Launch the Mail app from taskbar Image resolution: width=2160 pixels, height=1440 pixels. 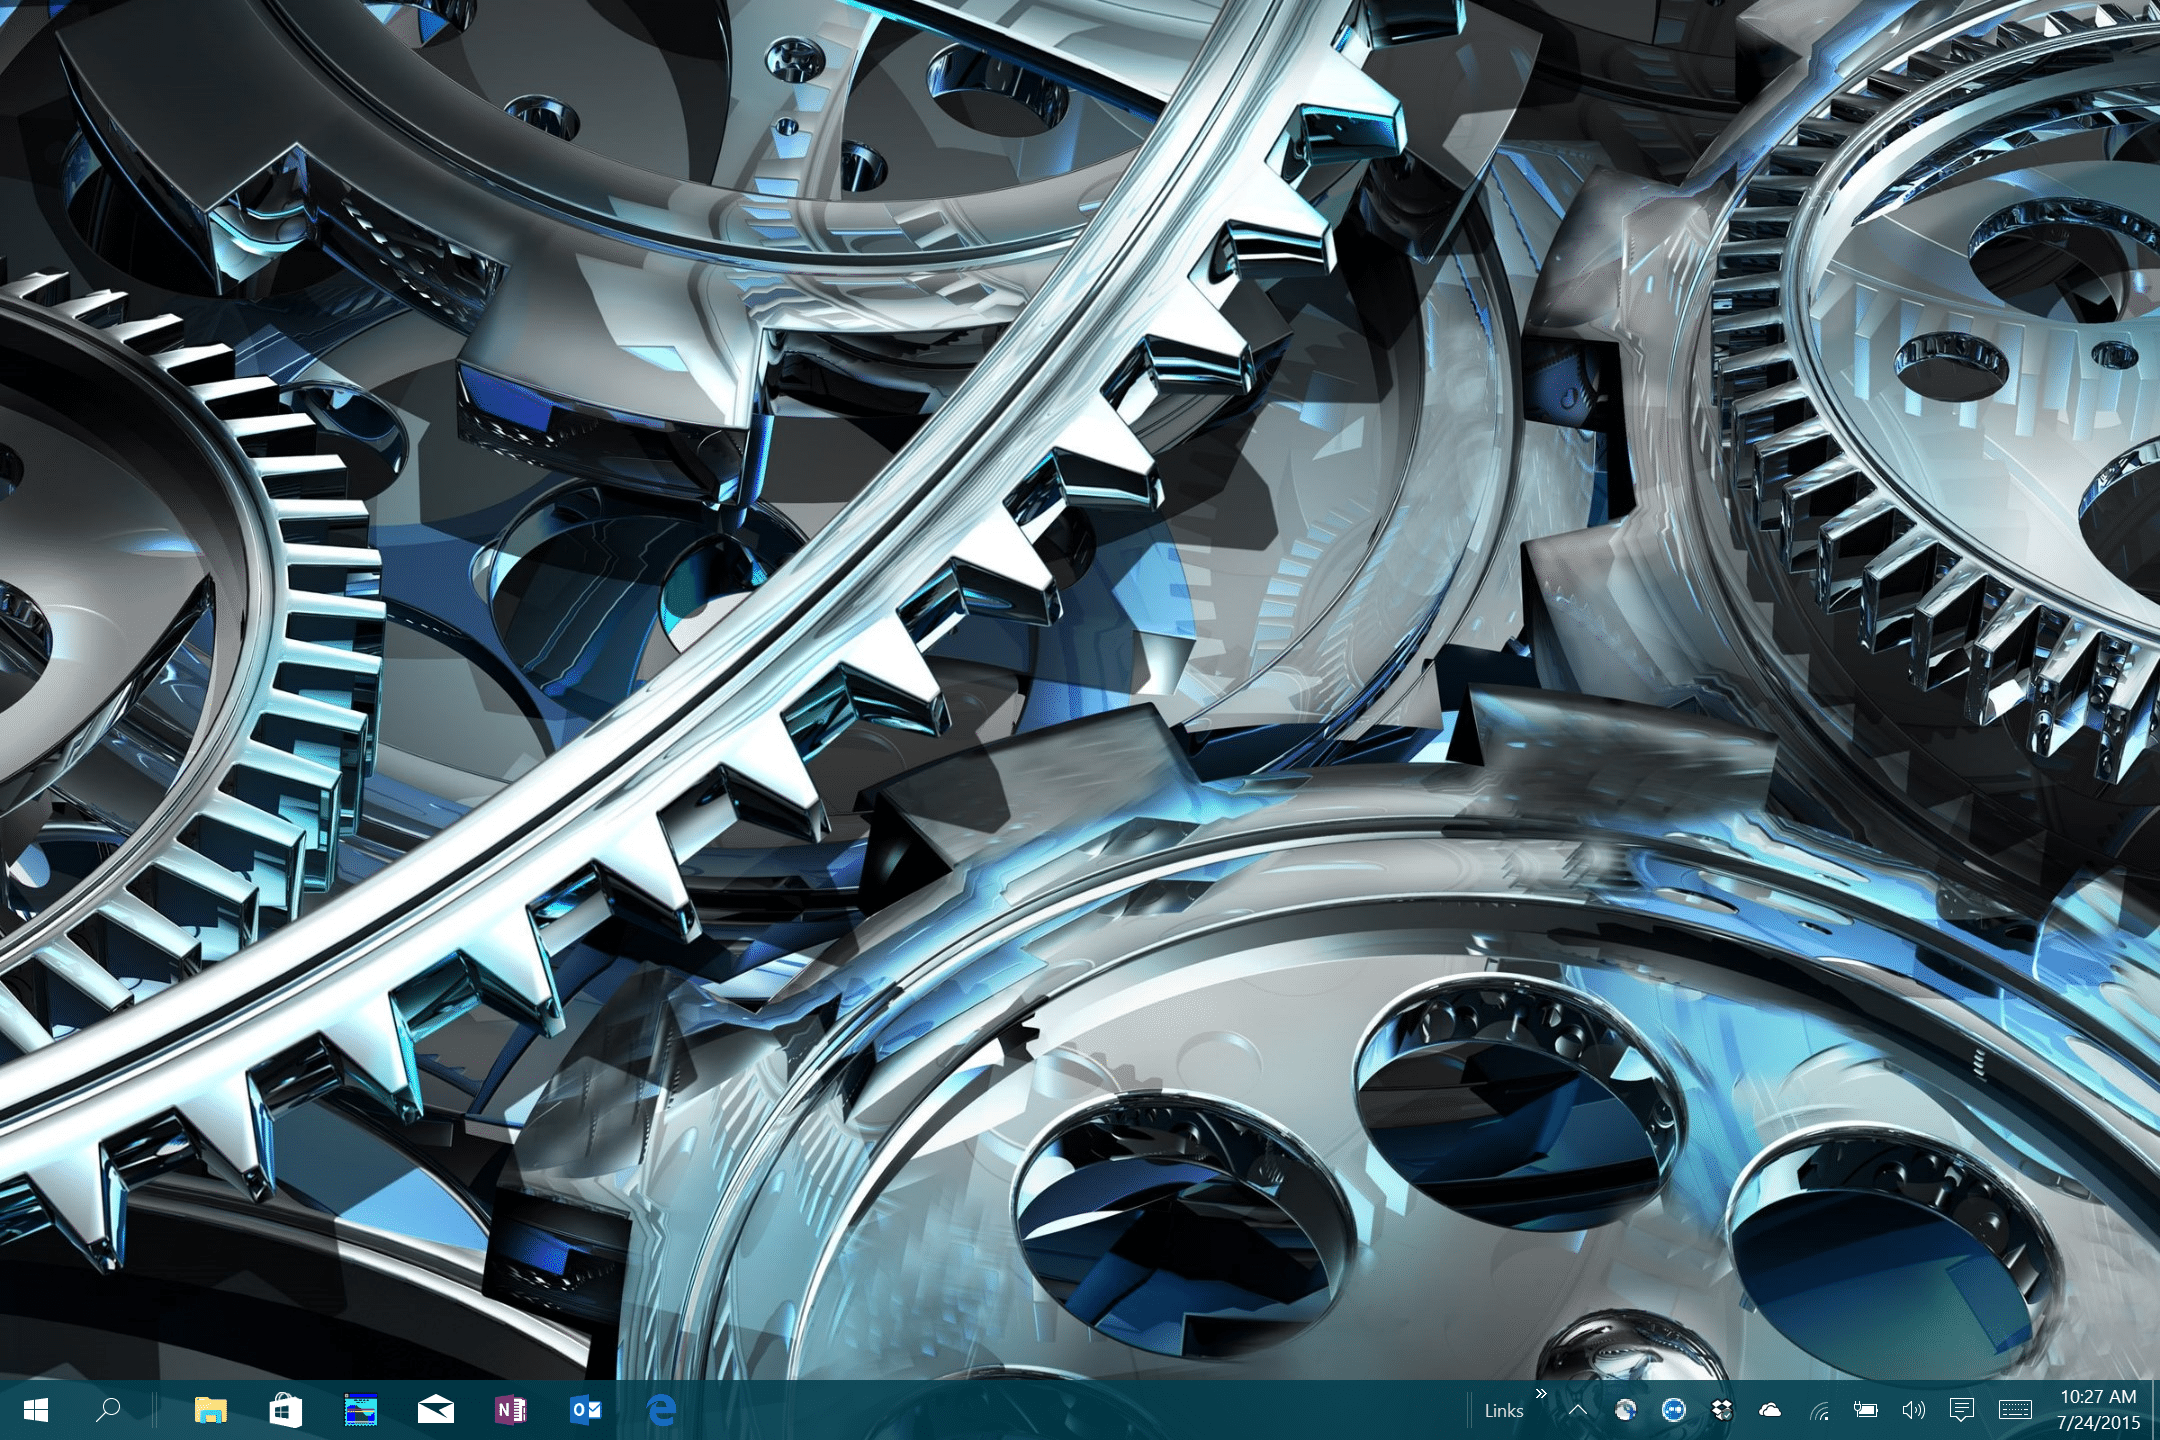tap(435, 1410)
